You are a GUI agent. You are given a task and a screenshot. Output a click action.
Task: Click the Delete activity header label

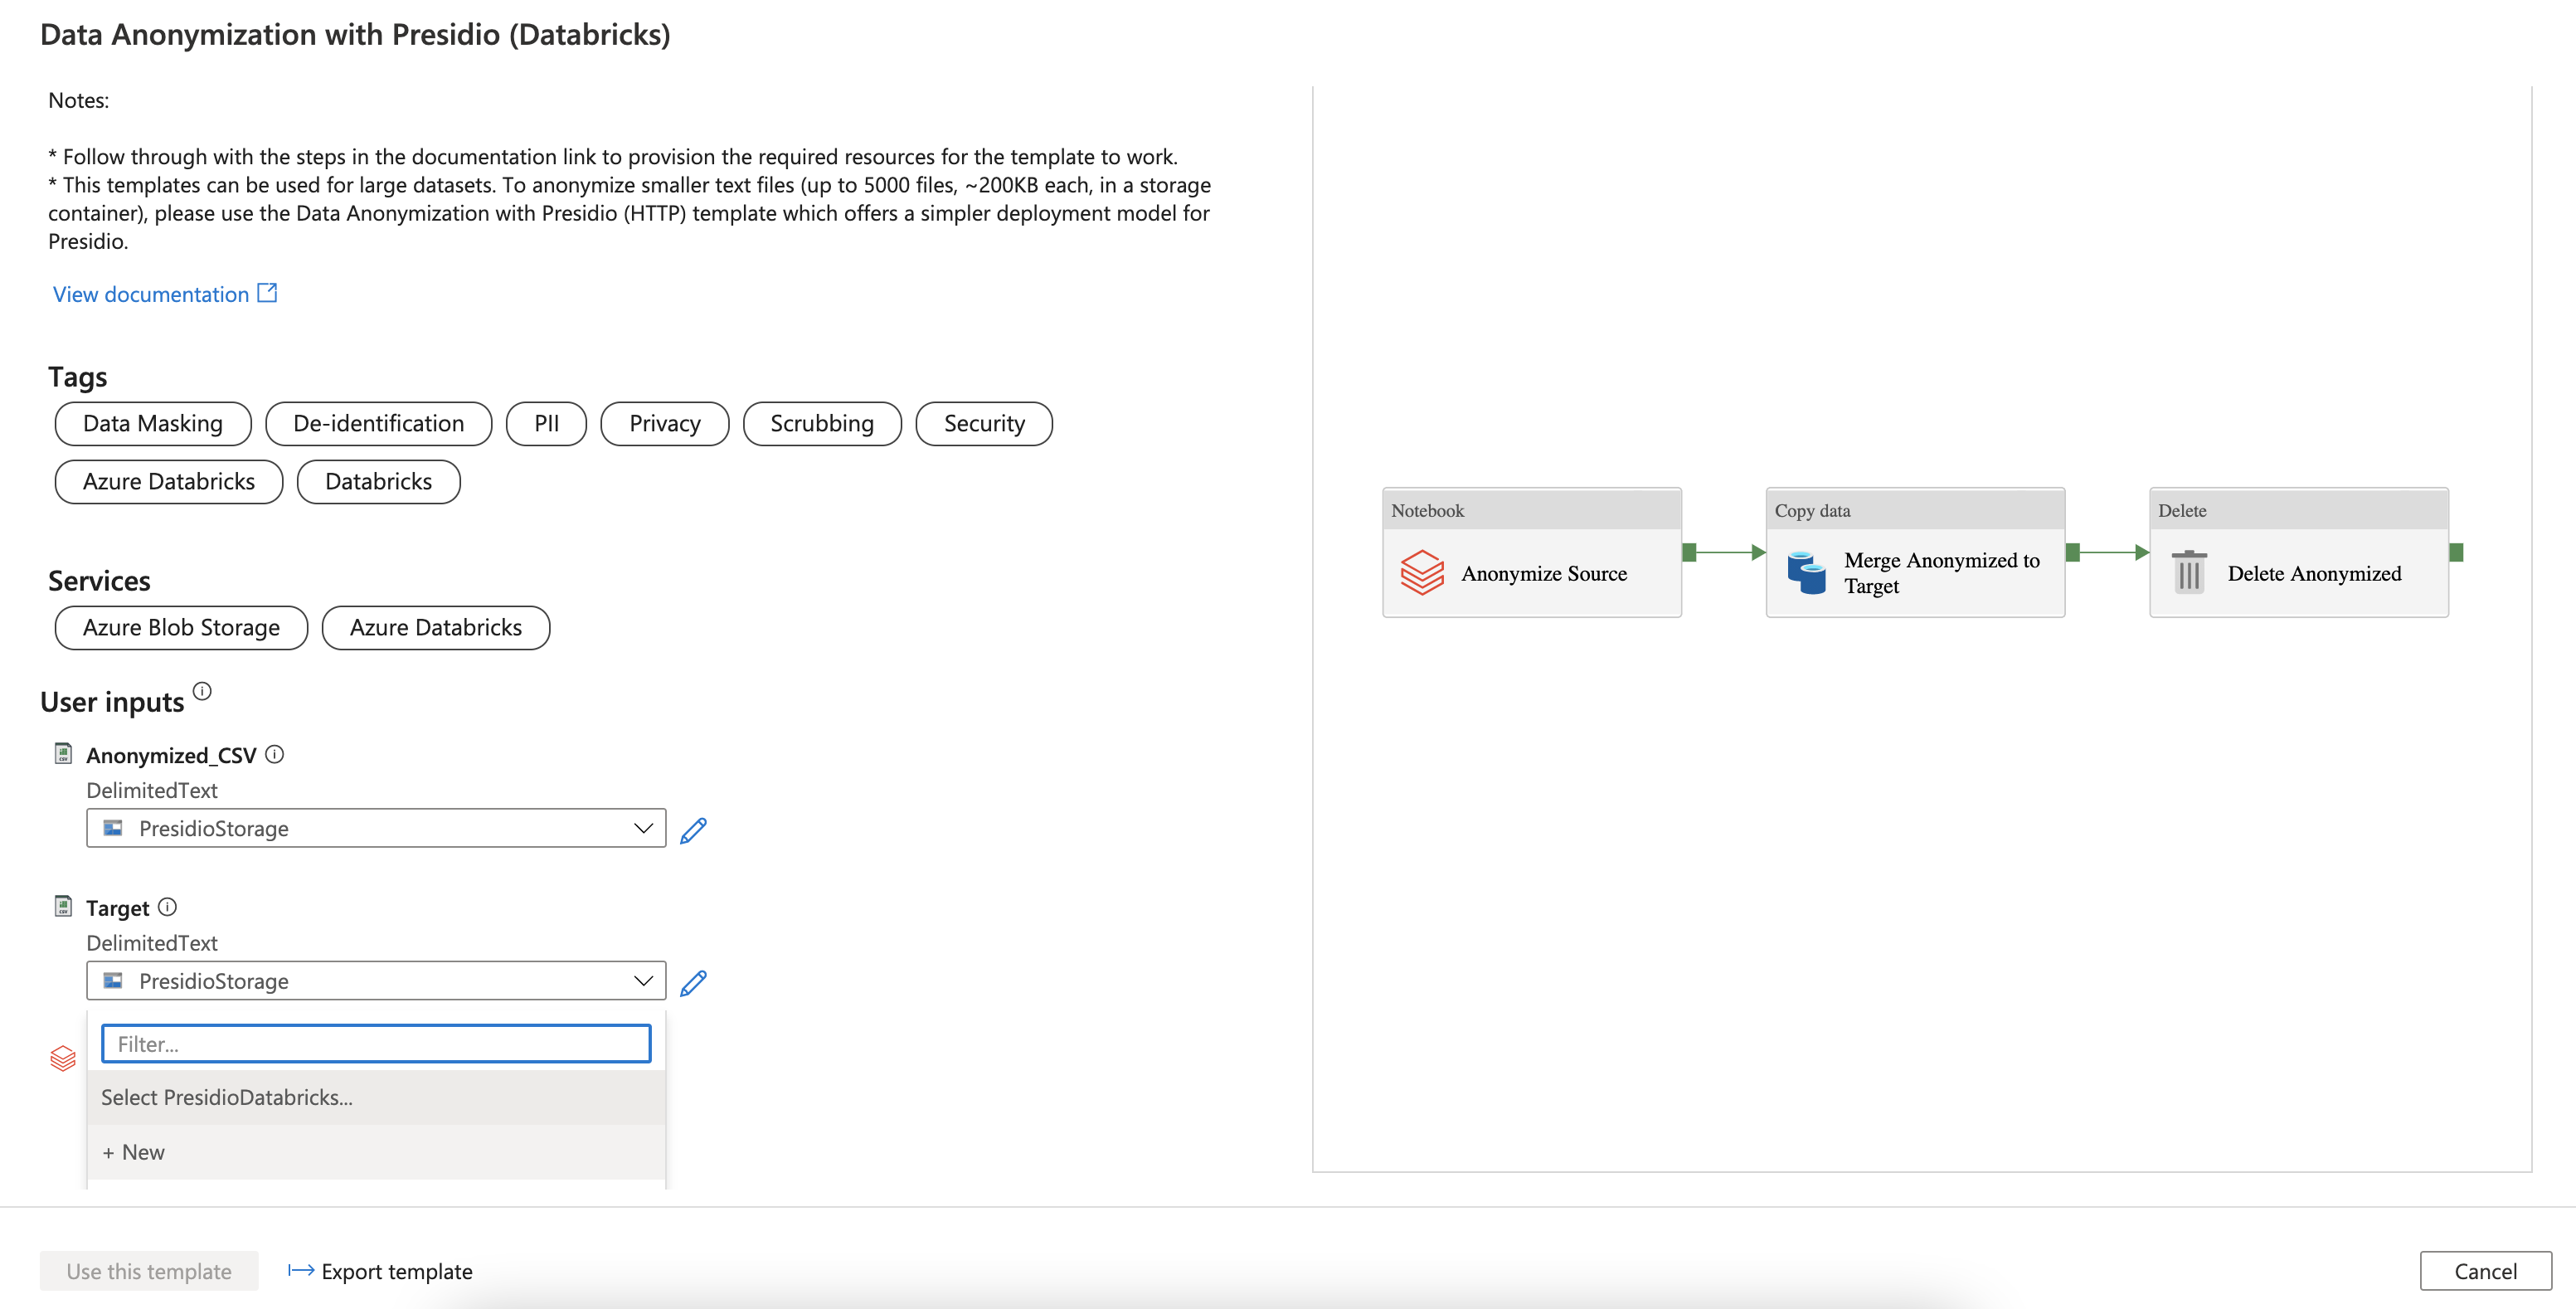click(x=2182, y=510)
